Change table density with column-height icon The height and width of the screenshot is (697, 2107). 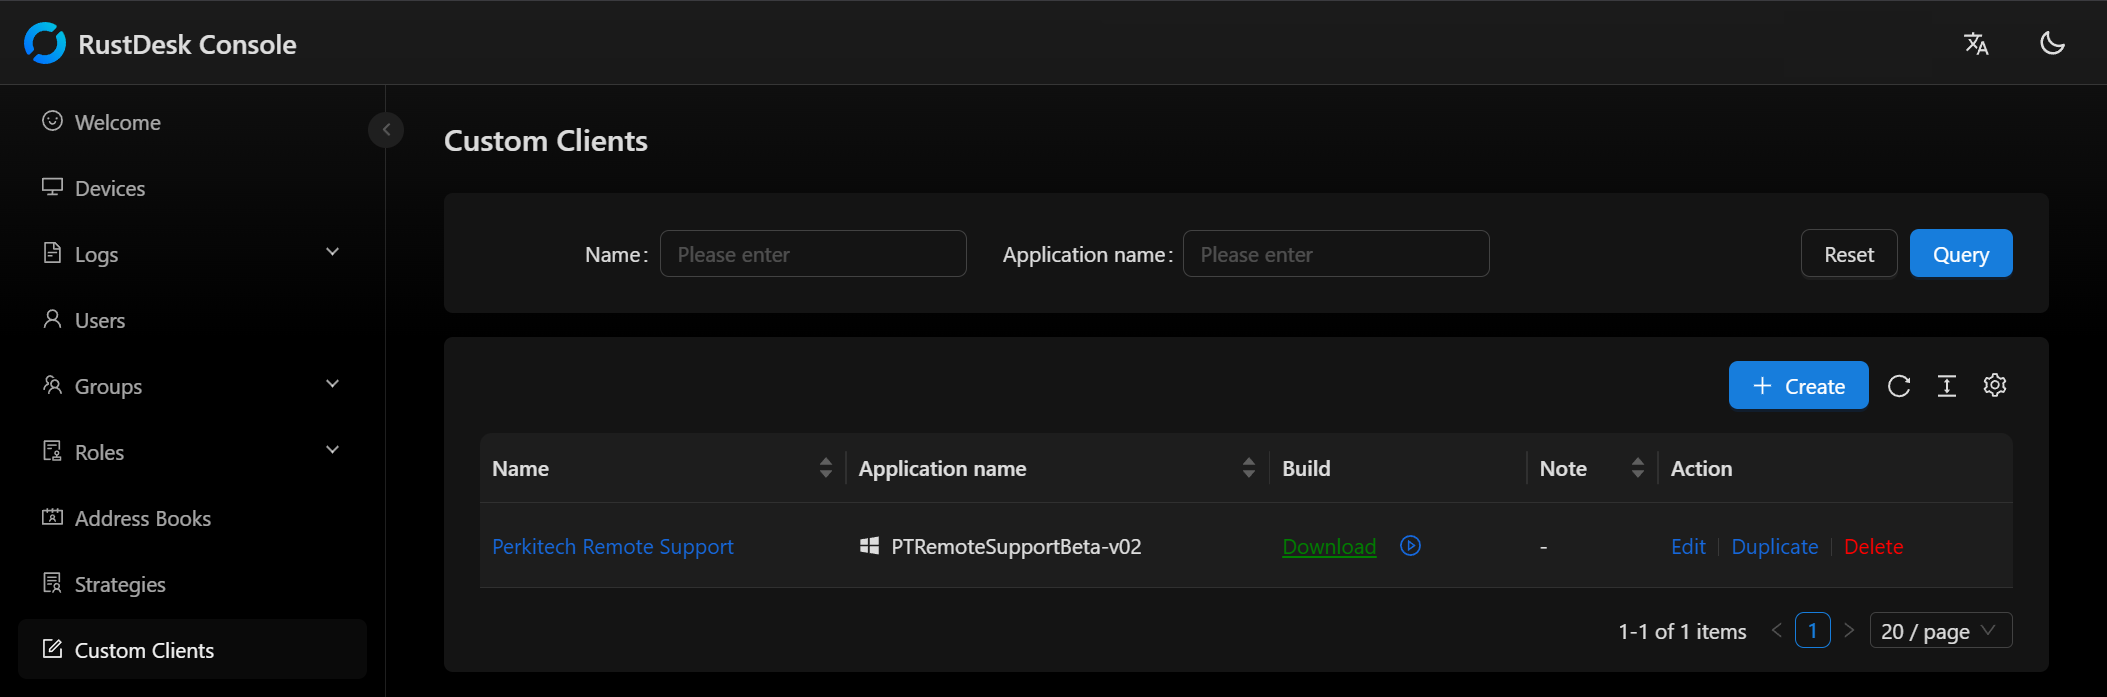click(x=1947, y=386)
